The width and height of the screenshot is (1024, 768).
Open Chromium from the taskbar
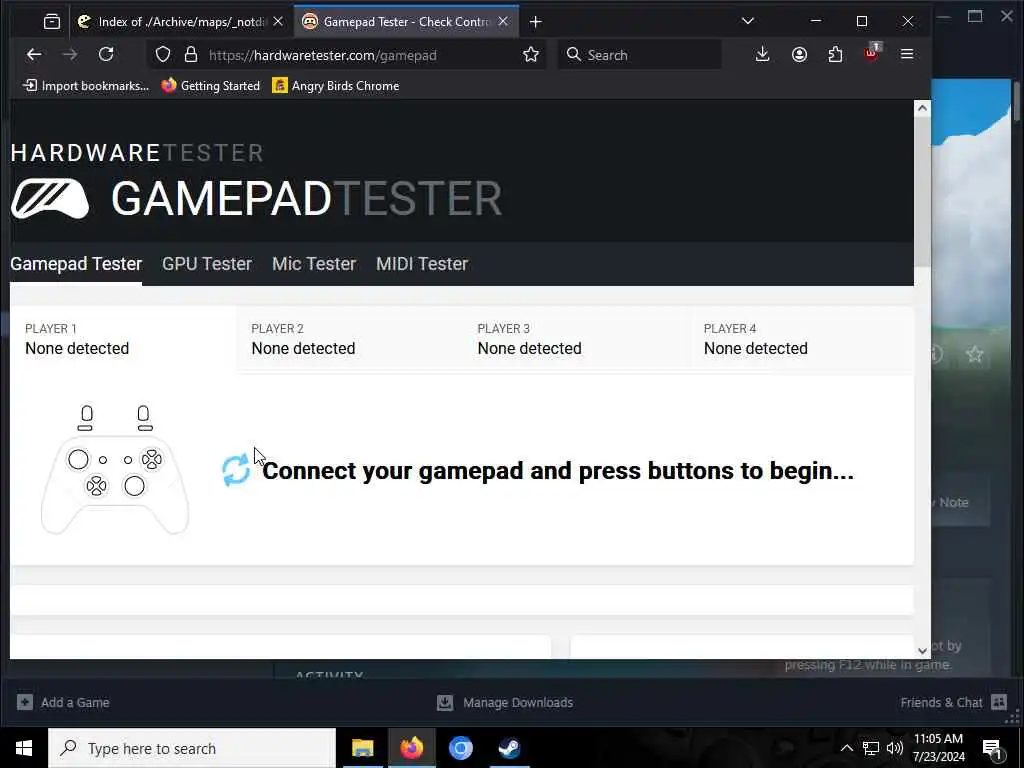[460, 748]
